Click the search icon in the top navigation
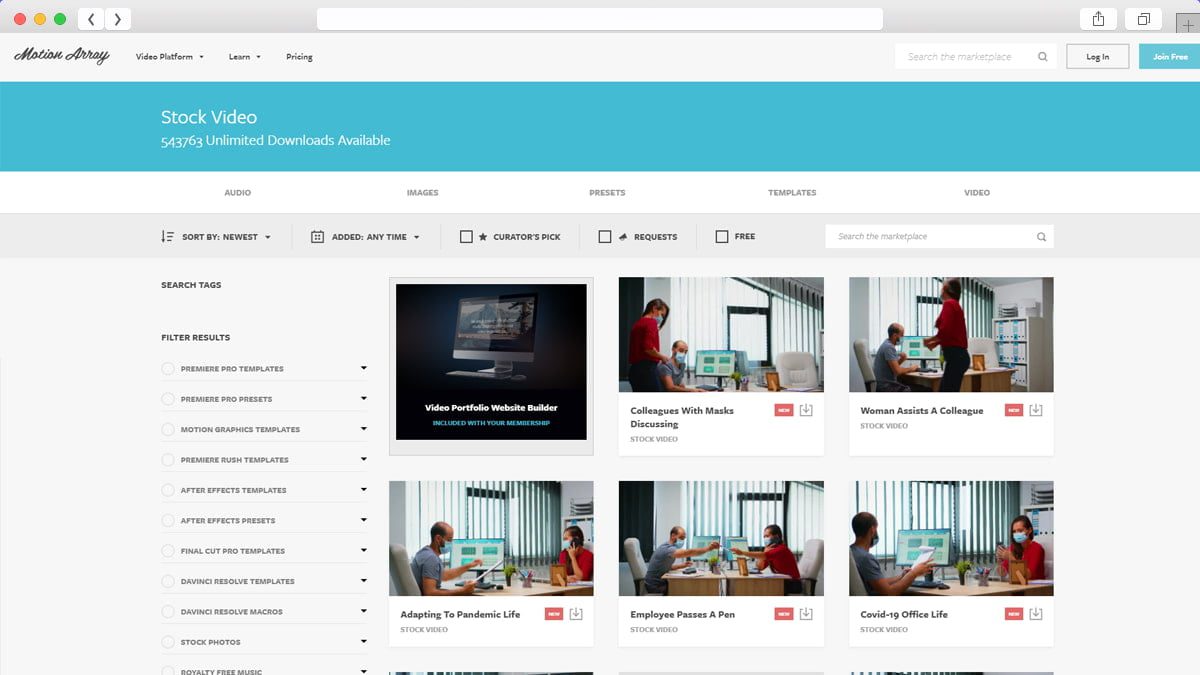 pos(1041,56)
